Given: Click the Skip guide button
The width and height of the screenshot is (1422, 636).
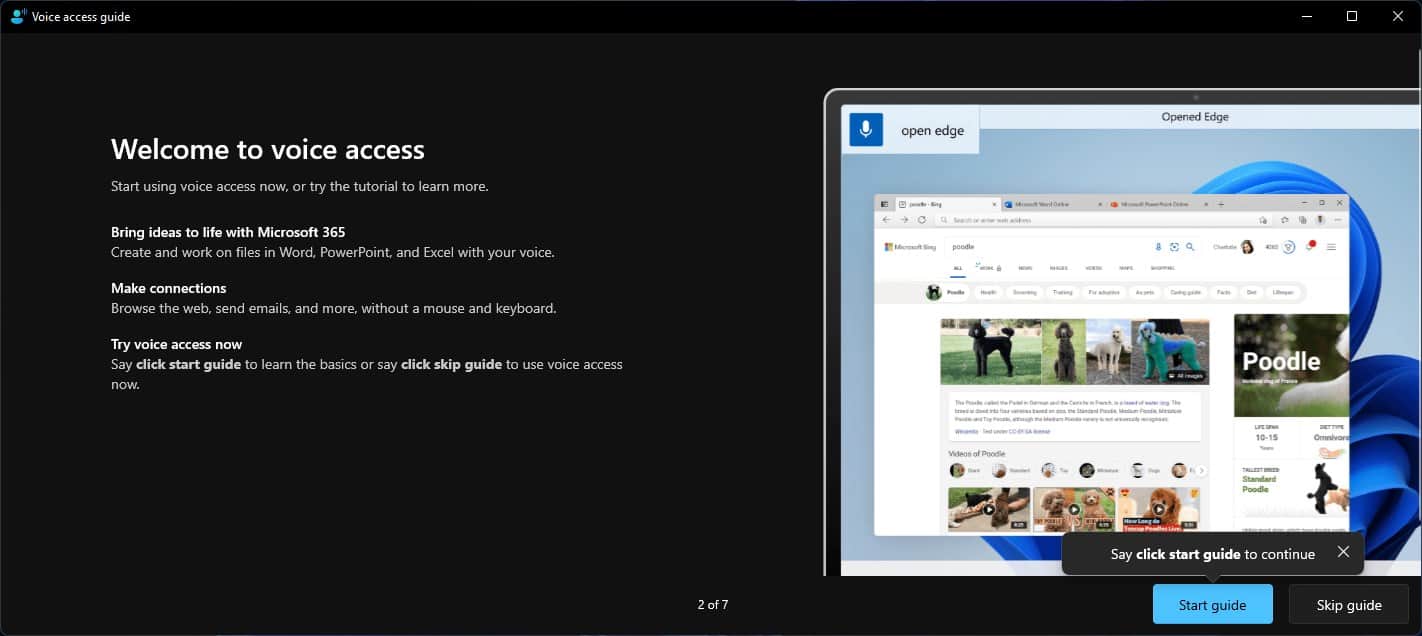Looking at the screenshot, I should (1349, 605).
